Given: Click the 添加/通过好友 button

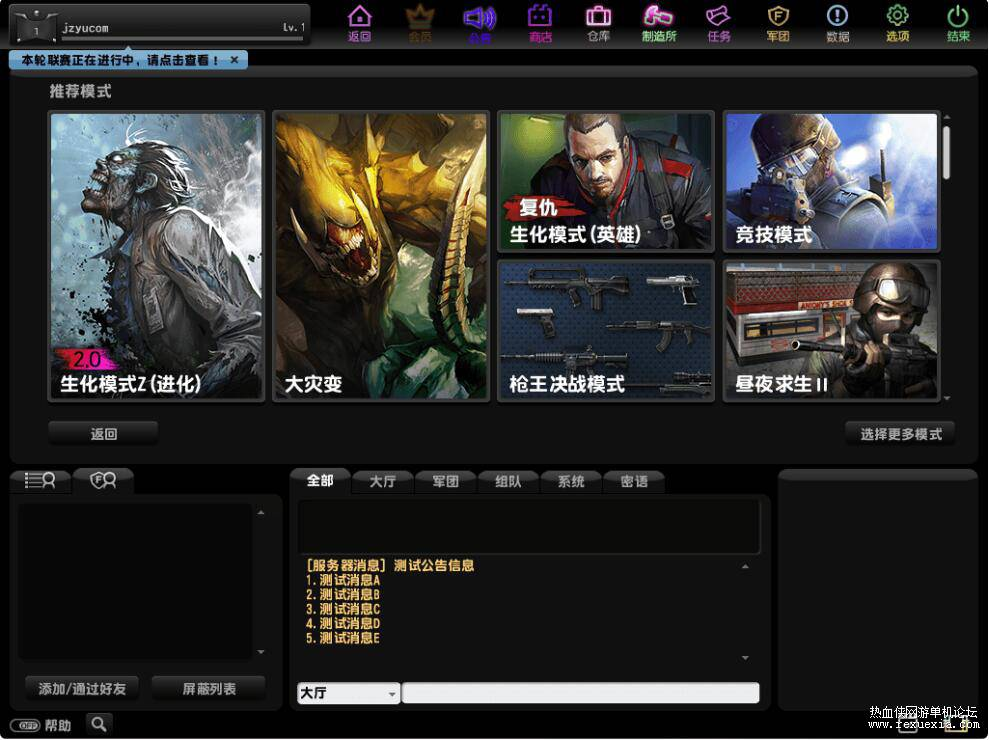Looking at the screenshot, I should [82, 689].
